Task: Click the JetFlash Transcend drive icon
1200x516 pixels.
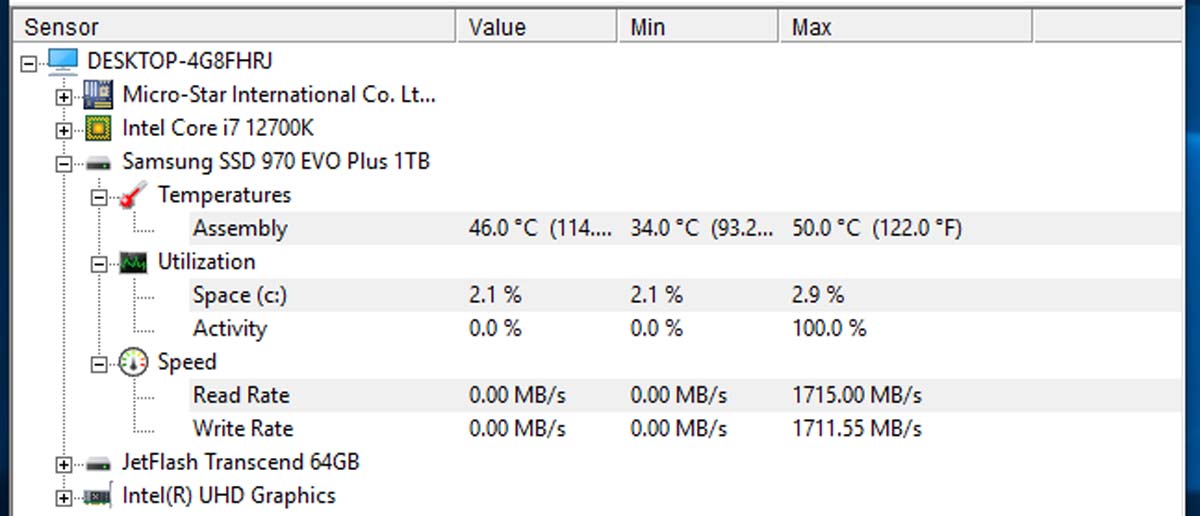Action: click(x=98, y=464)
